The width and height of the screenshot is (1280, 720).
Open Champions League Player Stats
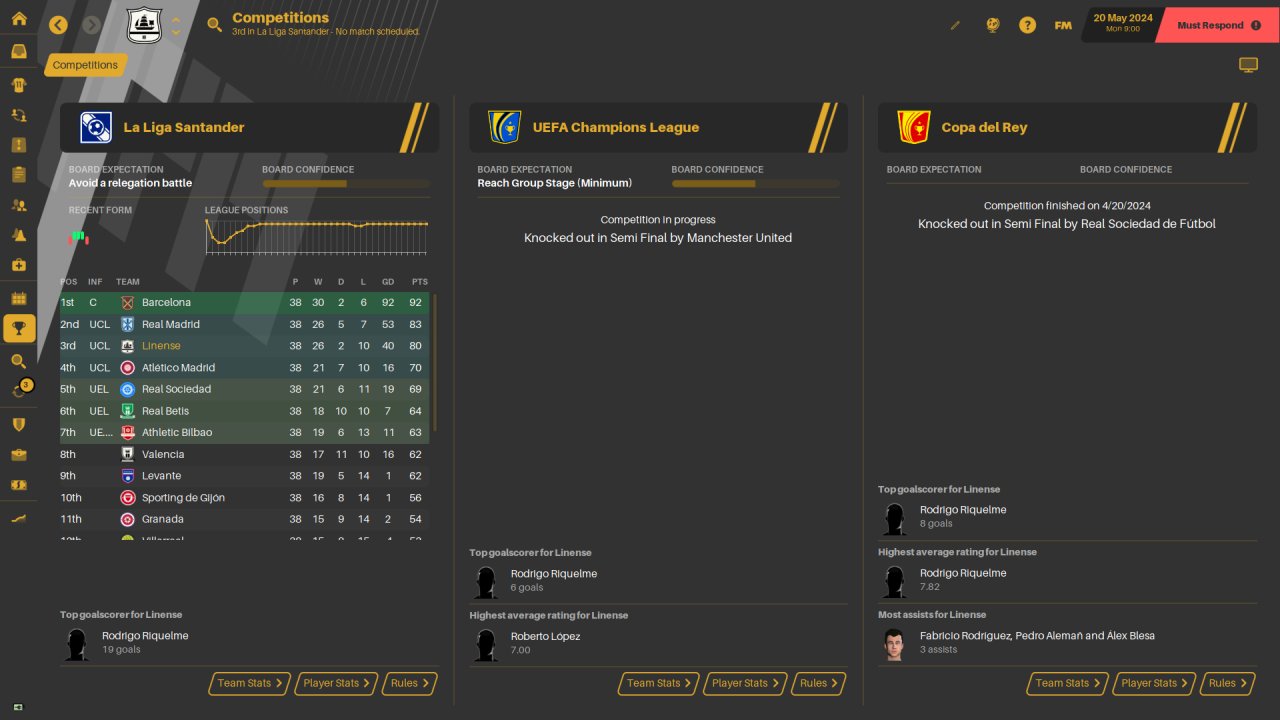coord(741,683)
